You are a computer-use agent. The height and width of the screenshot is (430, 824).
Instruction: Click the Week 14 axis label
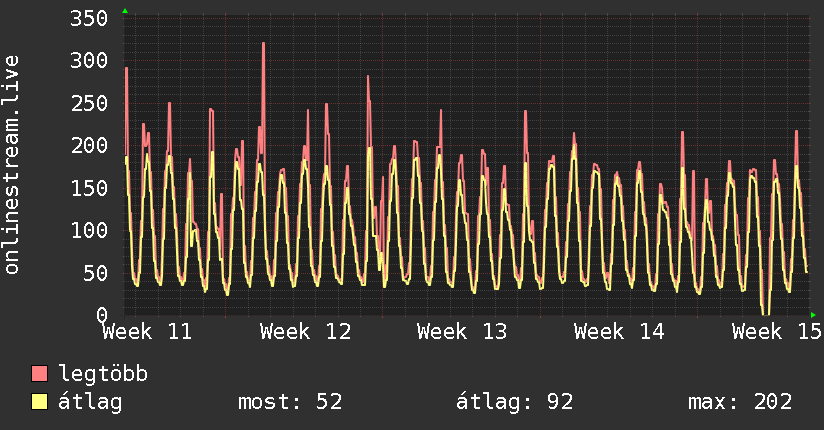[619, 332]
